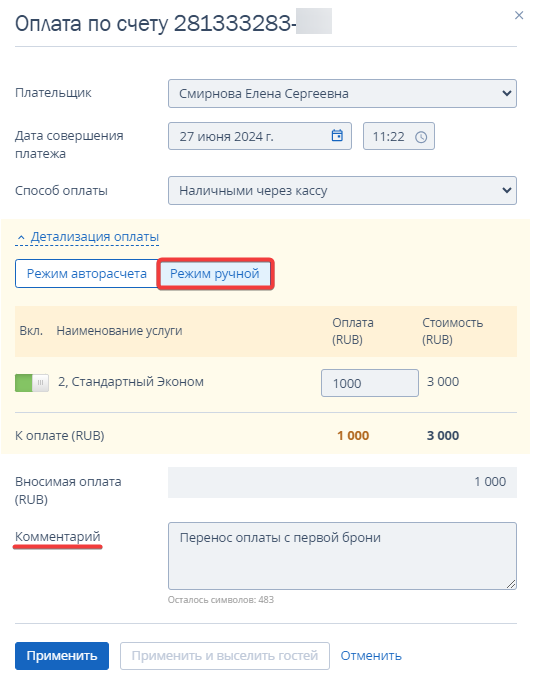The width and height of the screenshot is (533, 687).
Task: Open the Способ оплаты dropdown
Action: click(x=342, y=191)
